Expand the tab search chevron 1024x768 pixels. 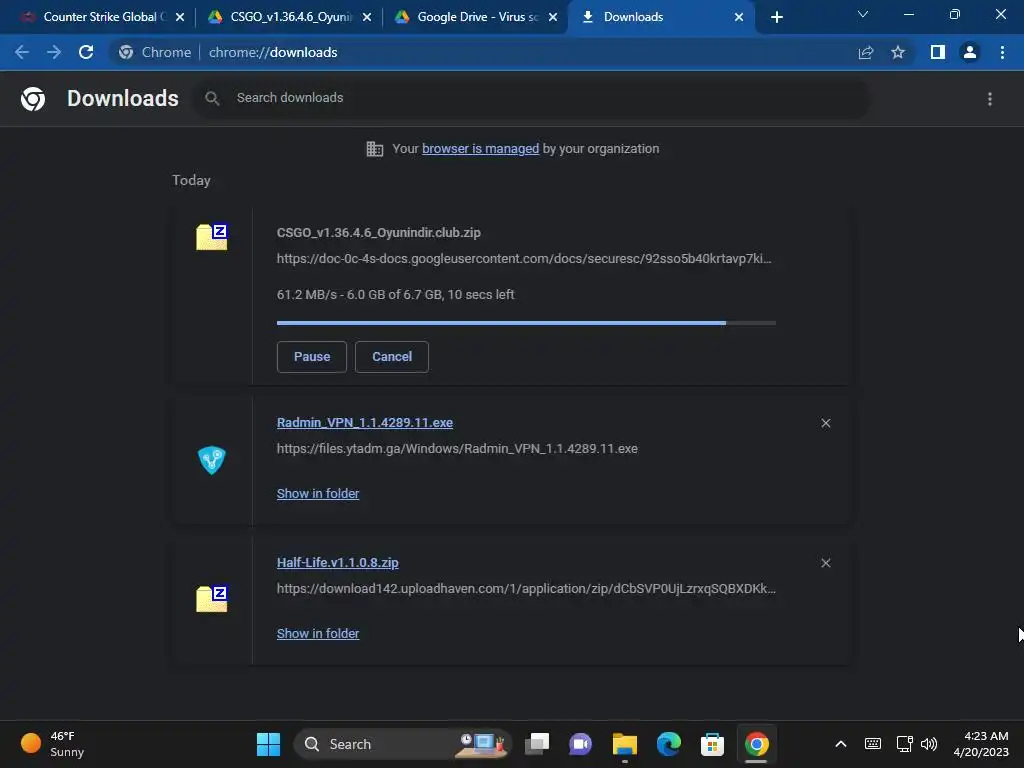coord(863,14)
